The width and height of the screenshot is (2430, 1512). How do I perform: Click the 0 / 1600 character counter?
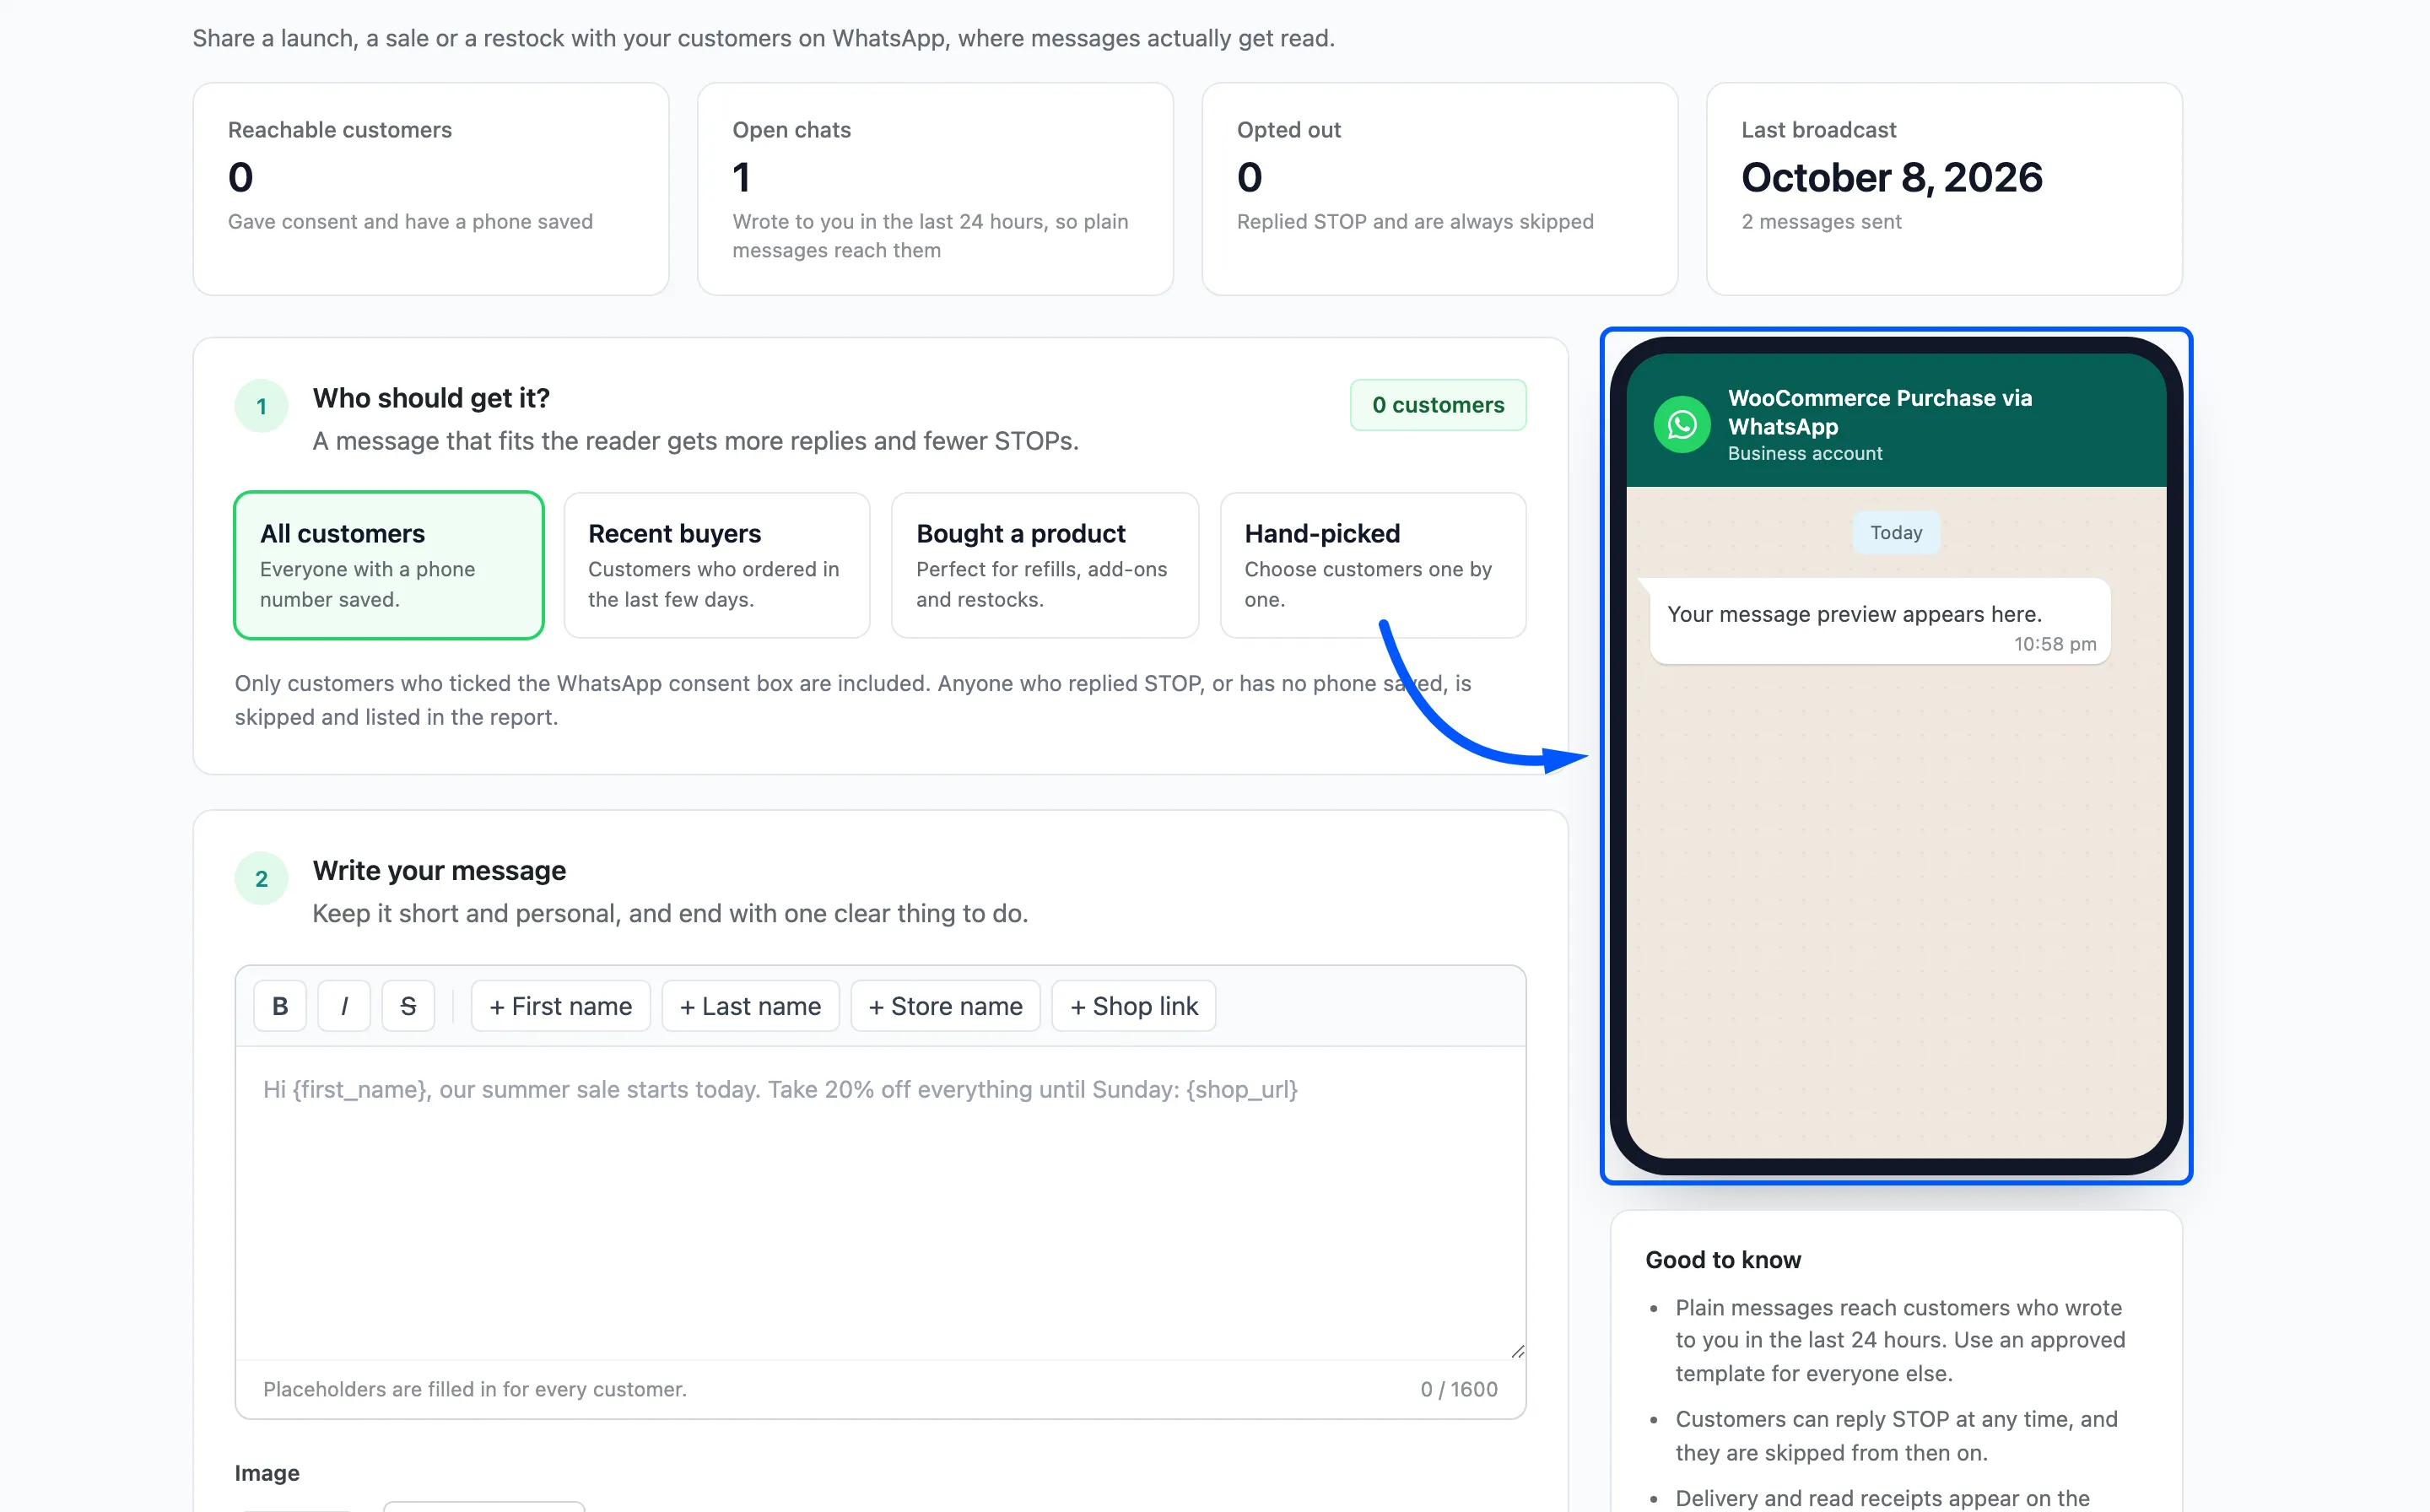[1459, 1389]
